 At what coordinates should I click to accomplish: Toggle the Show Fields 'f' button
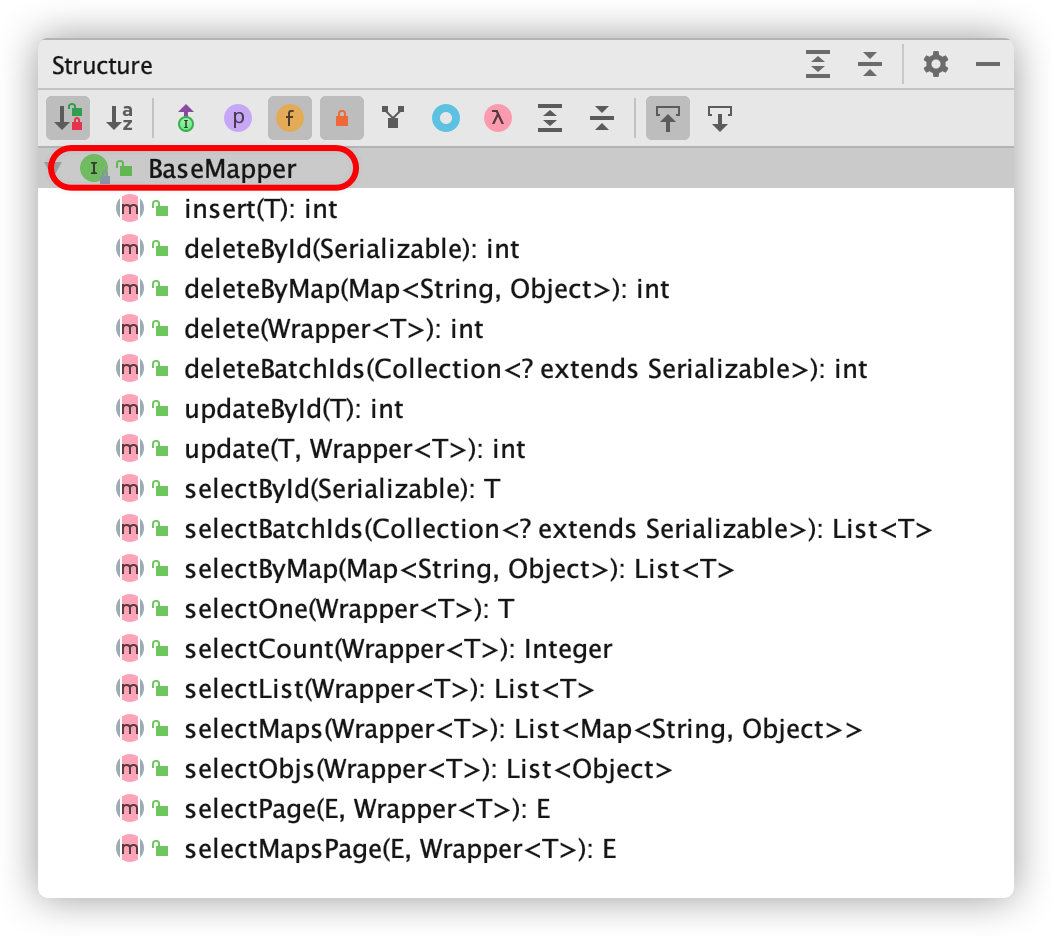(x=290, y=119)
